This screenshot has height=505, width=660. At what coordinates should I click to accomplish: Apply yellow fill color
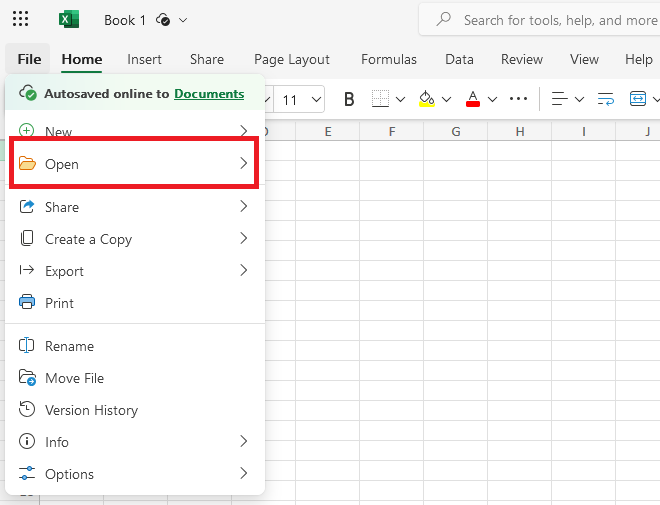[427, 99]
